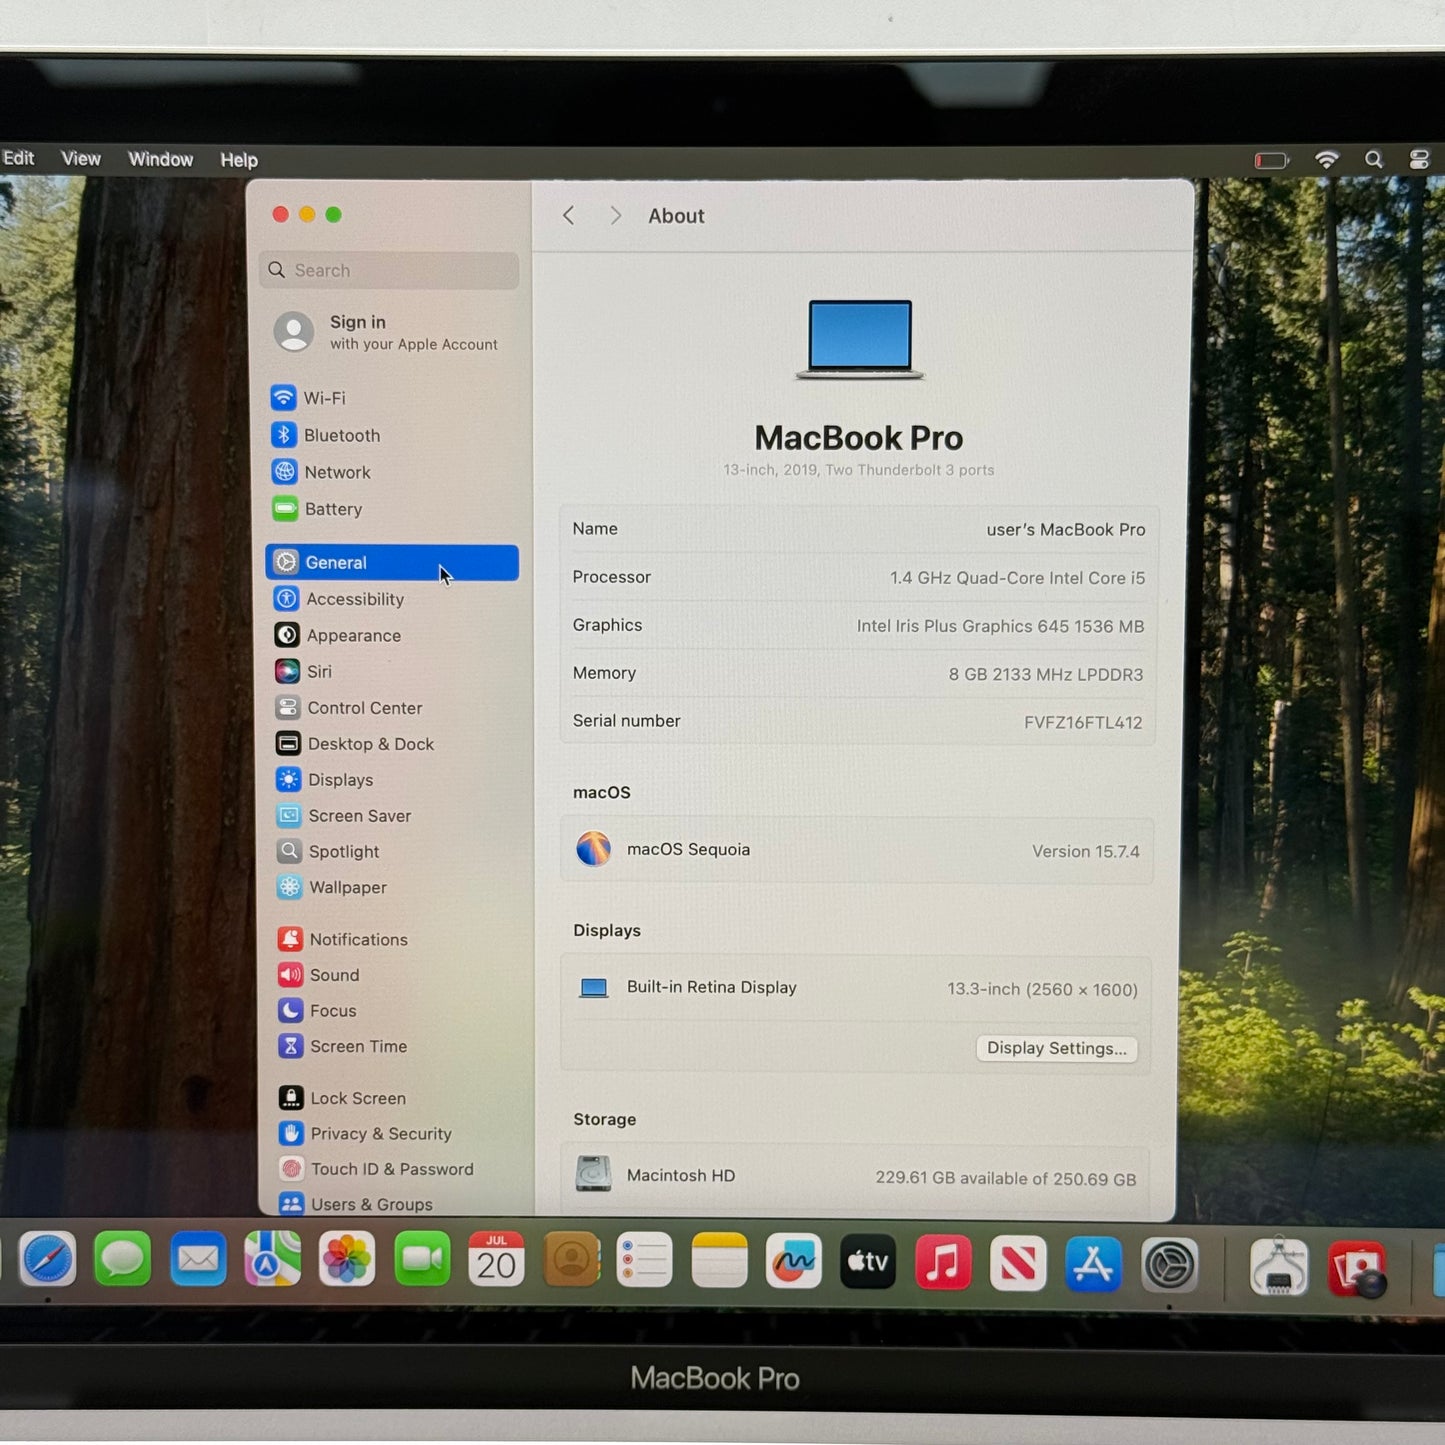Open Control Center settings
Screen dimensions: 1445x1445
click(x=391, y=707)
